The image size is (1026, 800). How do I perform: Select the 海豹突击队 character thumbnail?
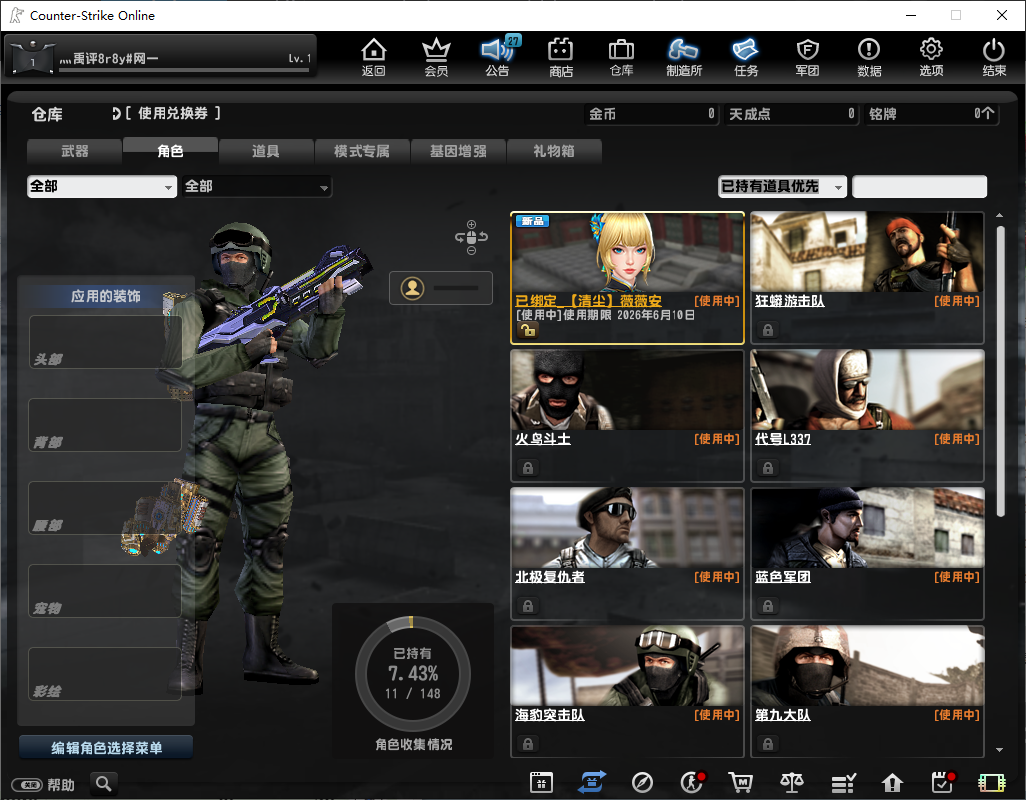point(627,666)
